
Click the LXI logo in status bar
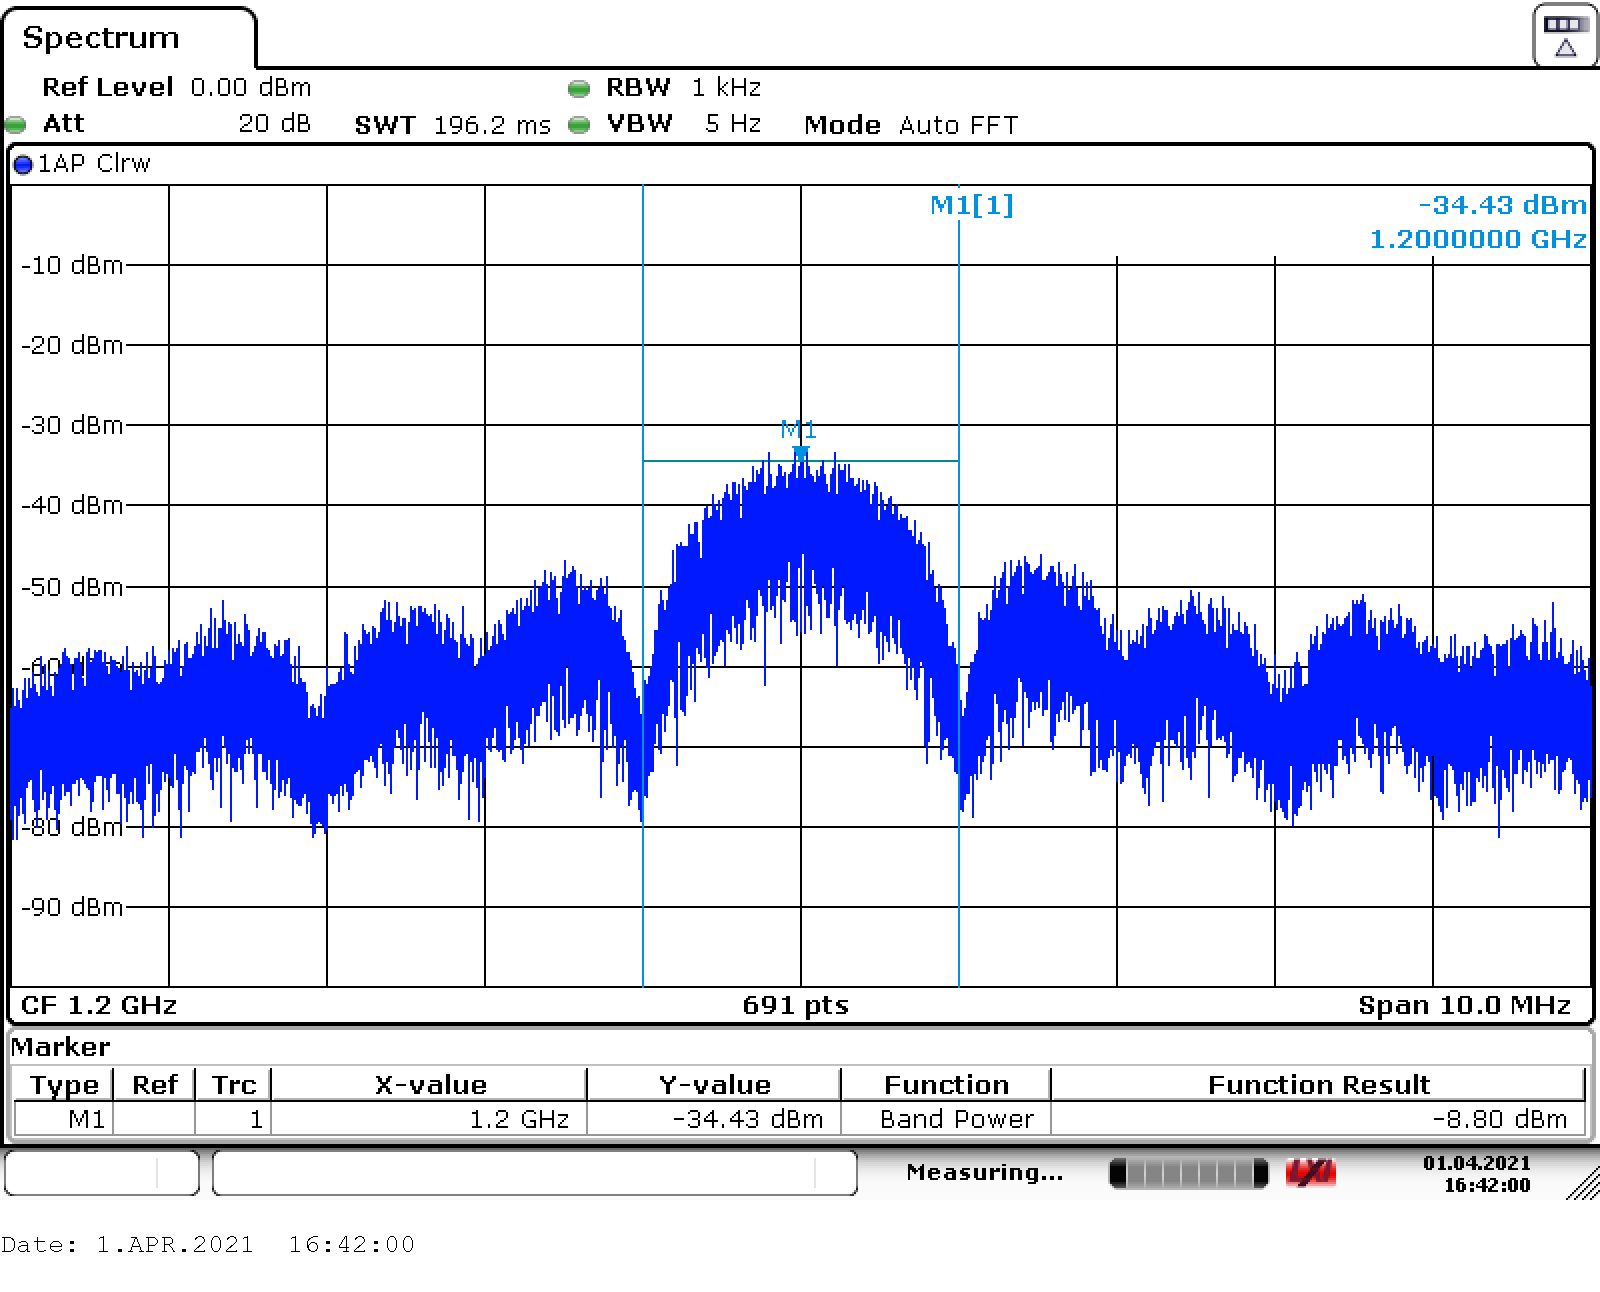pos(1311,1173)
